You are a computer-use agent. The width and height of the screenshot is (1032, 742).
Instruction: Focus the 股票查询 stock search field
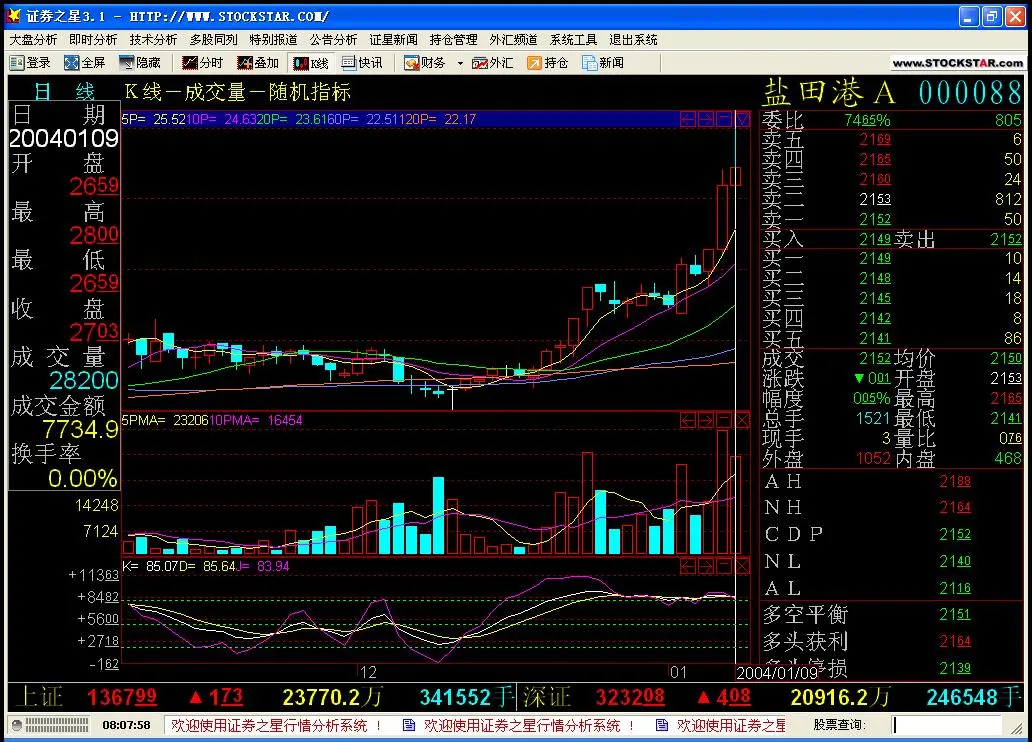[x=946, y=725]
